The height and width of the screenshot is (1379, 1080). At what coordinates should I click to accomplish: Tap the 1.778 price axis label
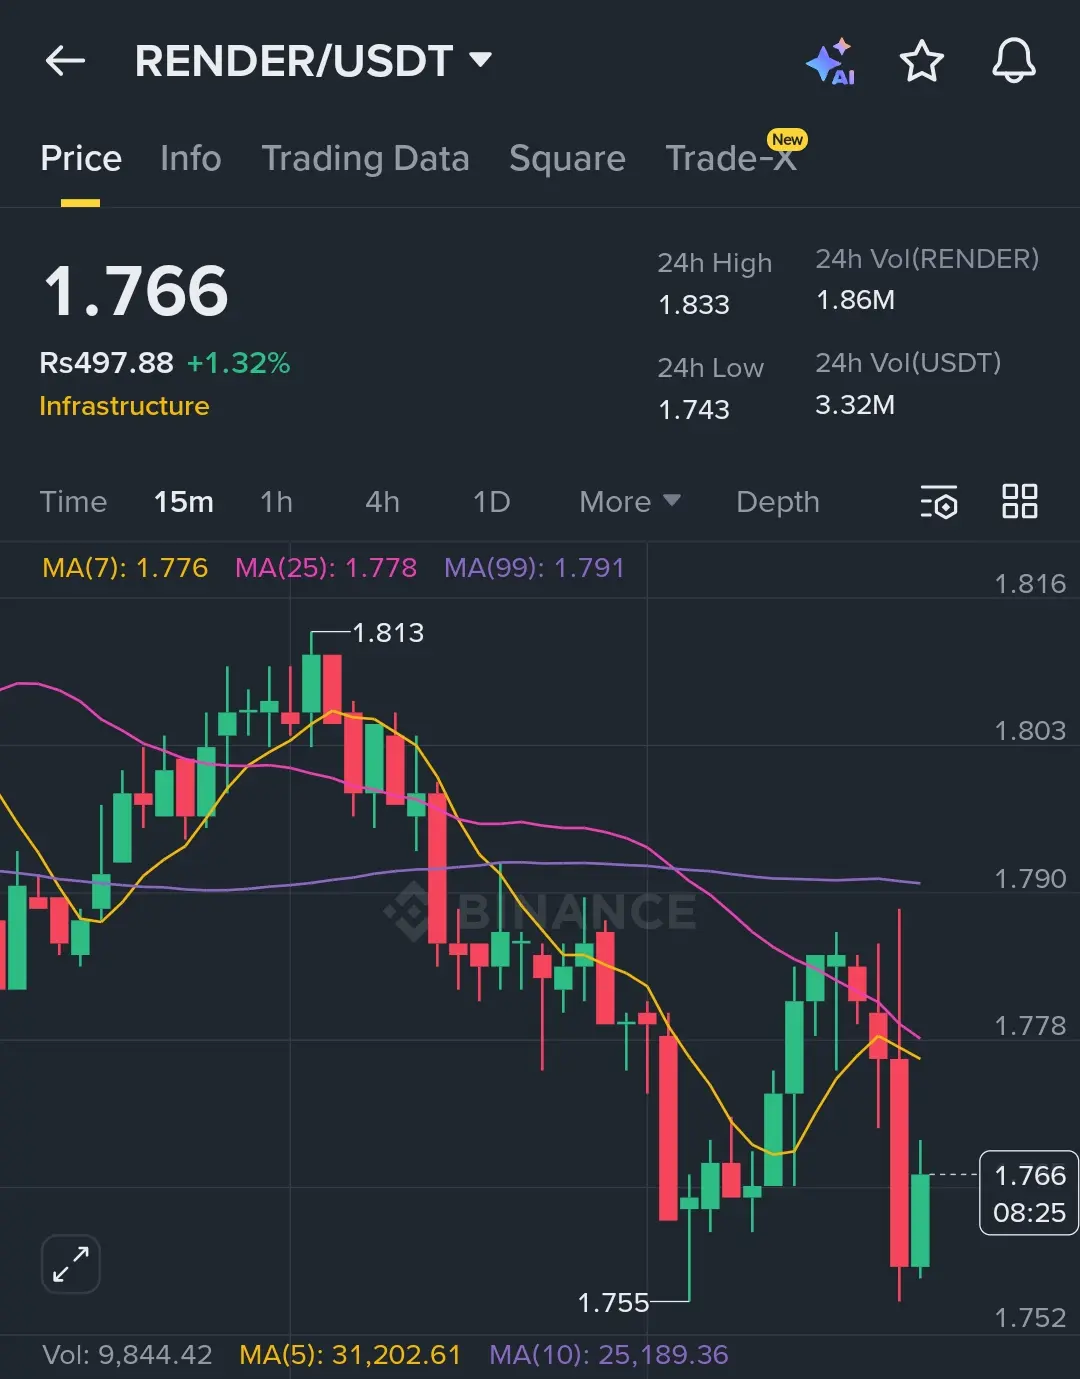point(1030,1026)
